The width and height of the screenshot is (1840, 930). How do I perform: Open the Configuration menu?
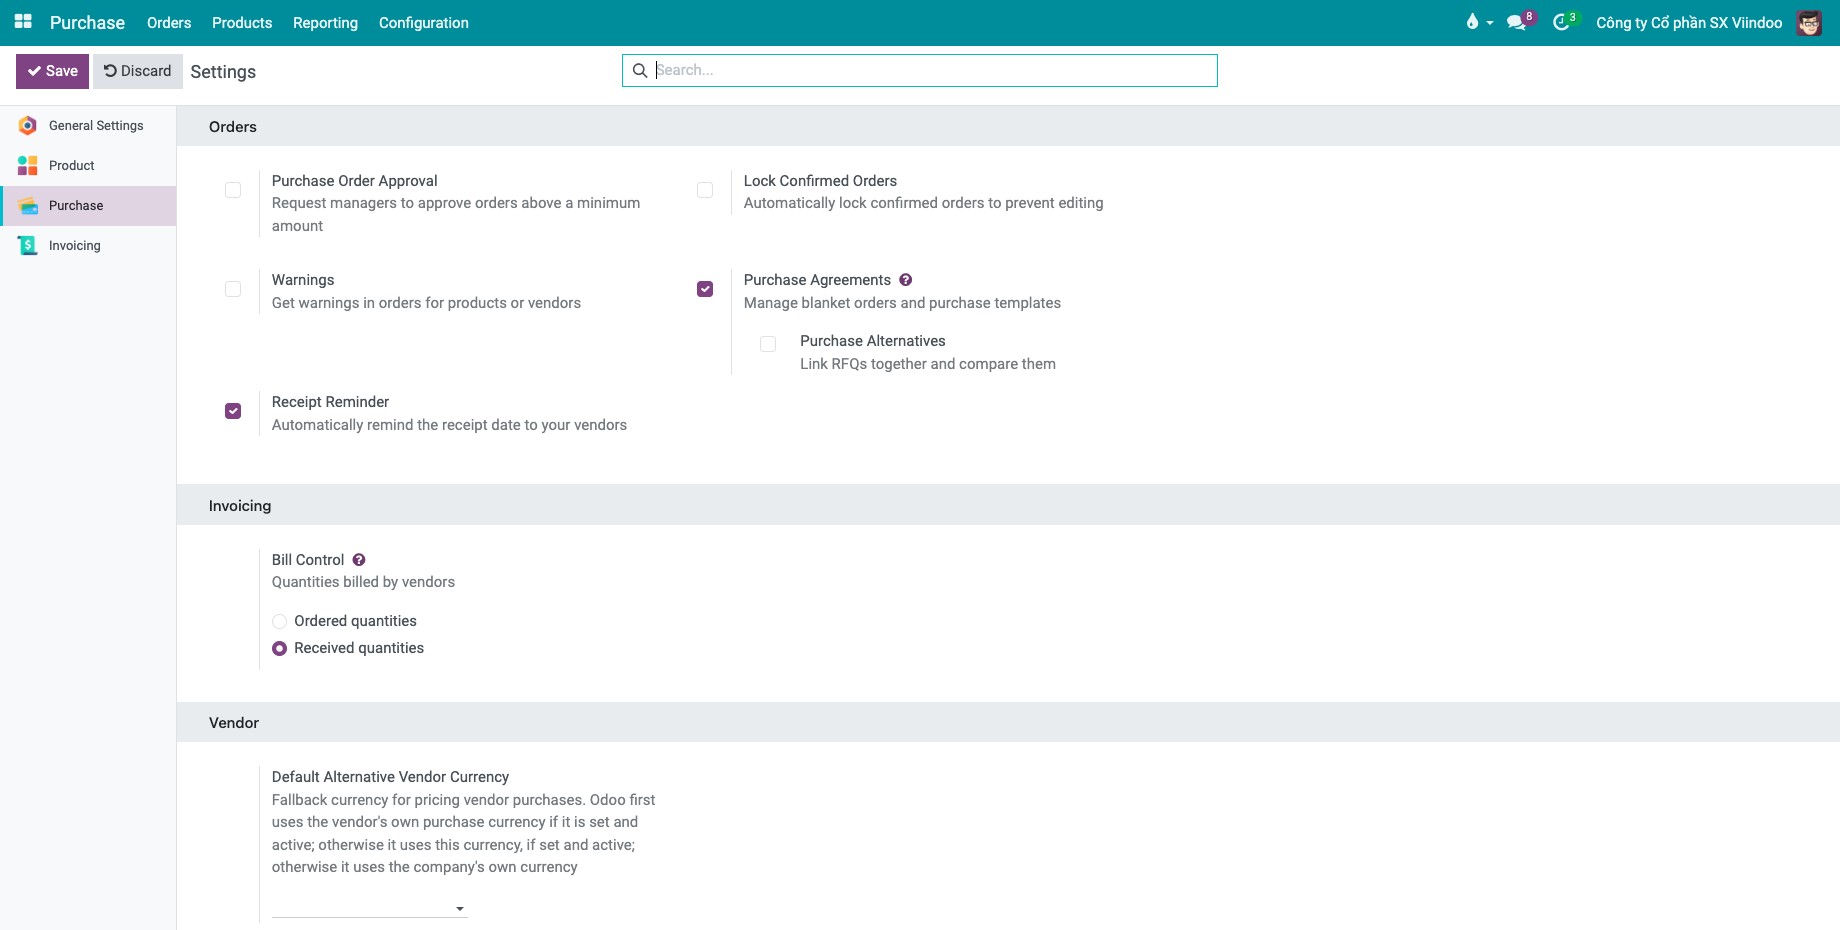tap(424, 23)
